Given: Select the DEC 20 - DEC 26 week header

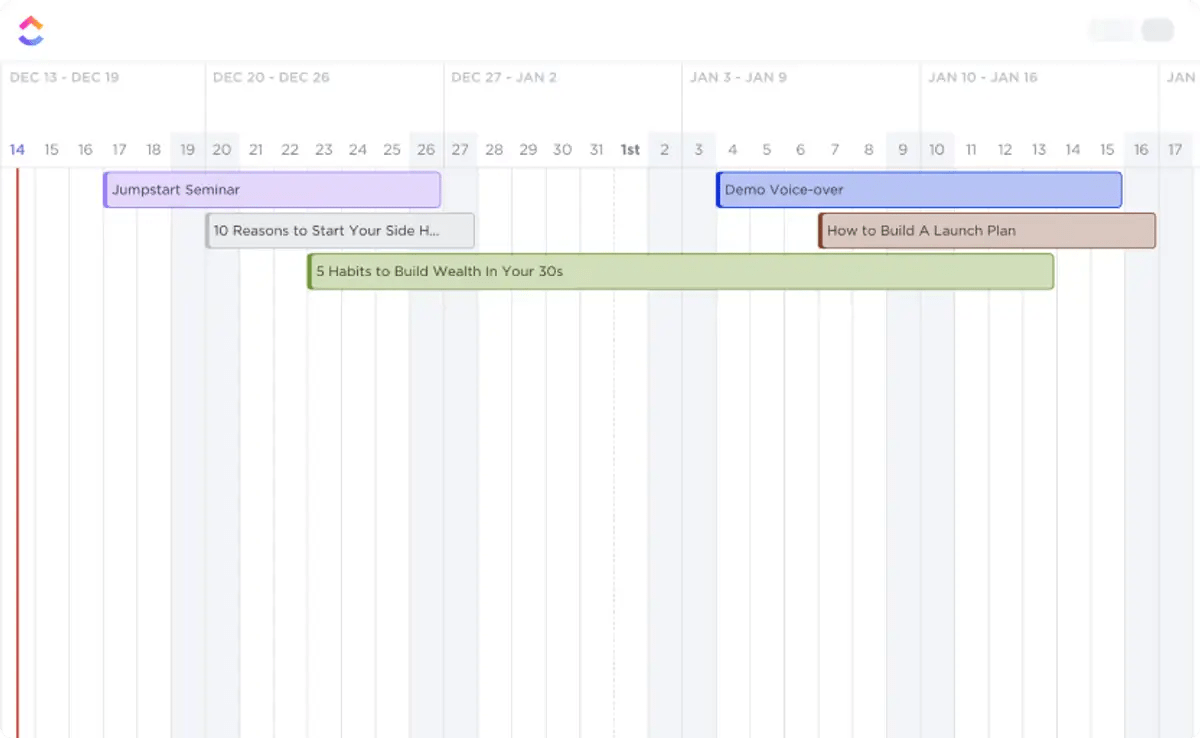Looking at the screenshot, I should [x=272, y=77].
